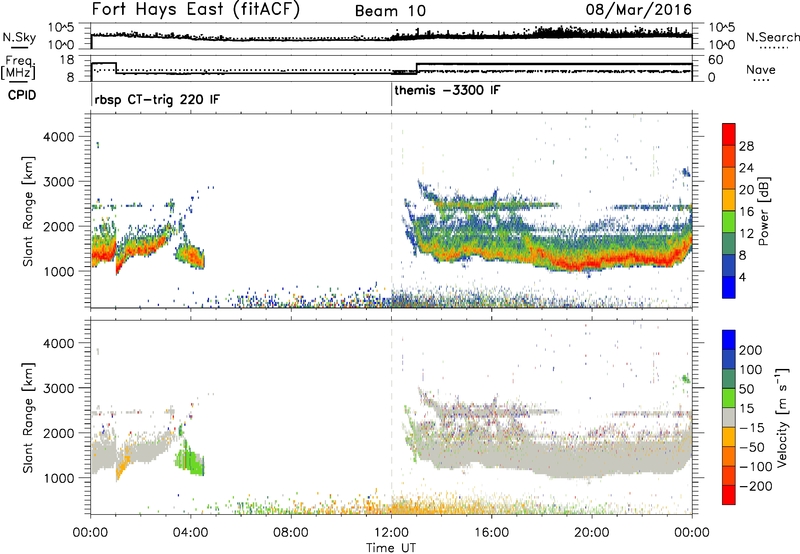Click the '4000' tick on power panel

pos(59,137)
